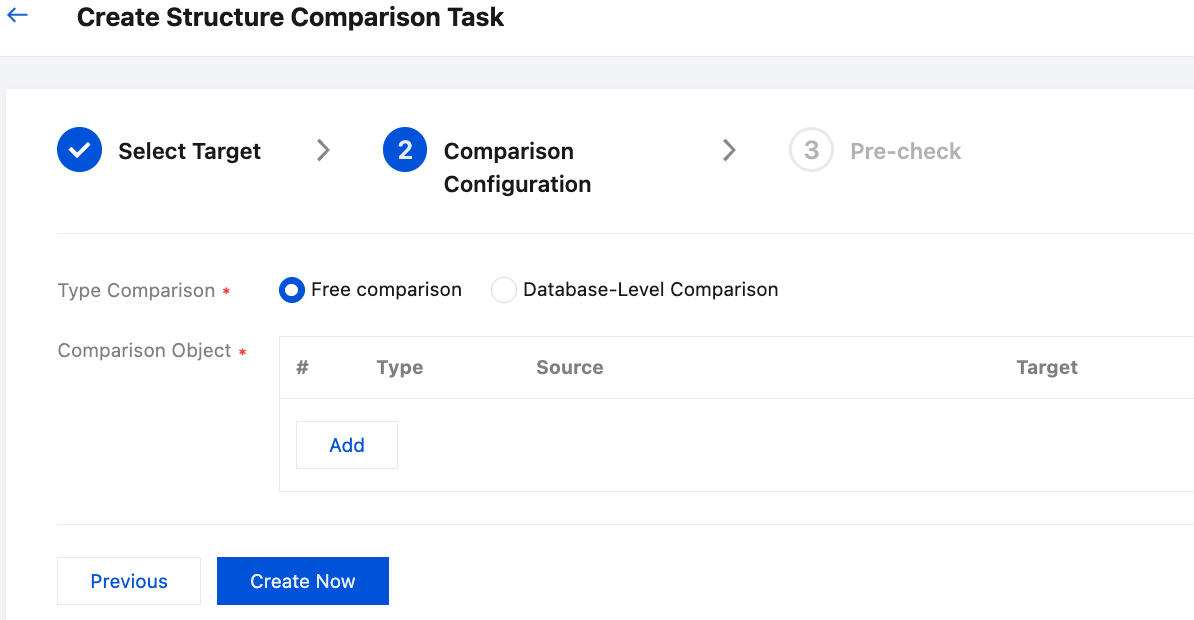
Task: Open the Select Target step label
Action: pyautogui.click(x=189, y=151)
